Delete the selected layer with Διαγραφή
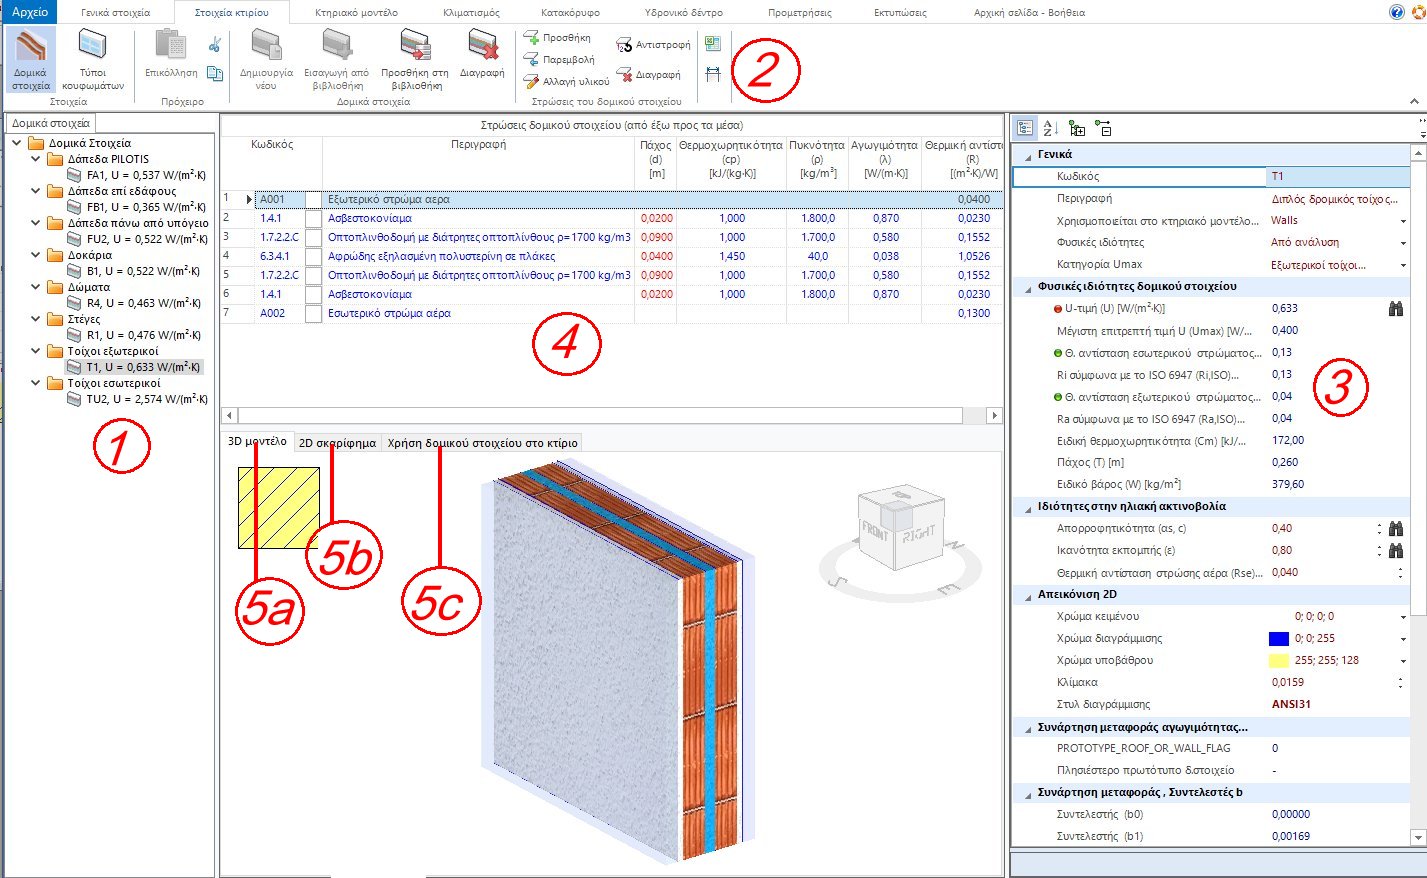Screen dimensions: 1427x878 pos(653,73)
